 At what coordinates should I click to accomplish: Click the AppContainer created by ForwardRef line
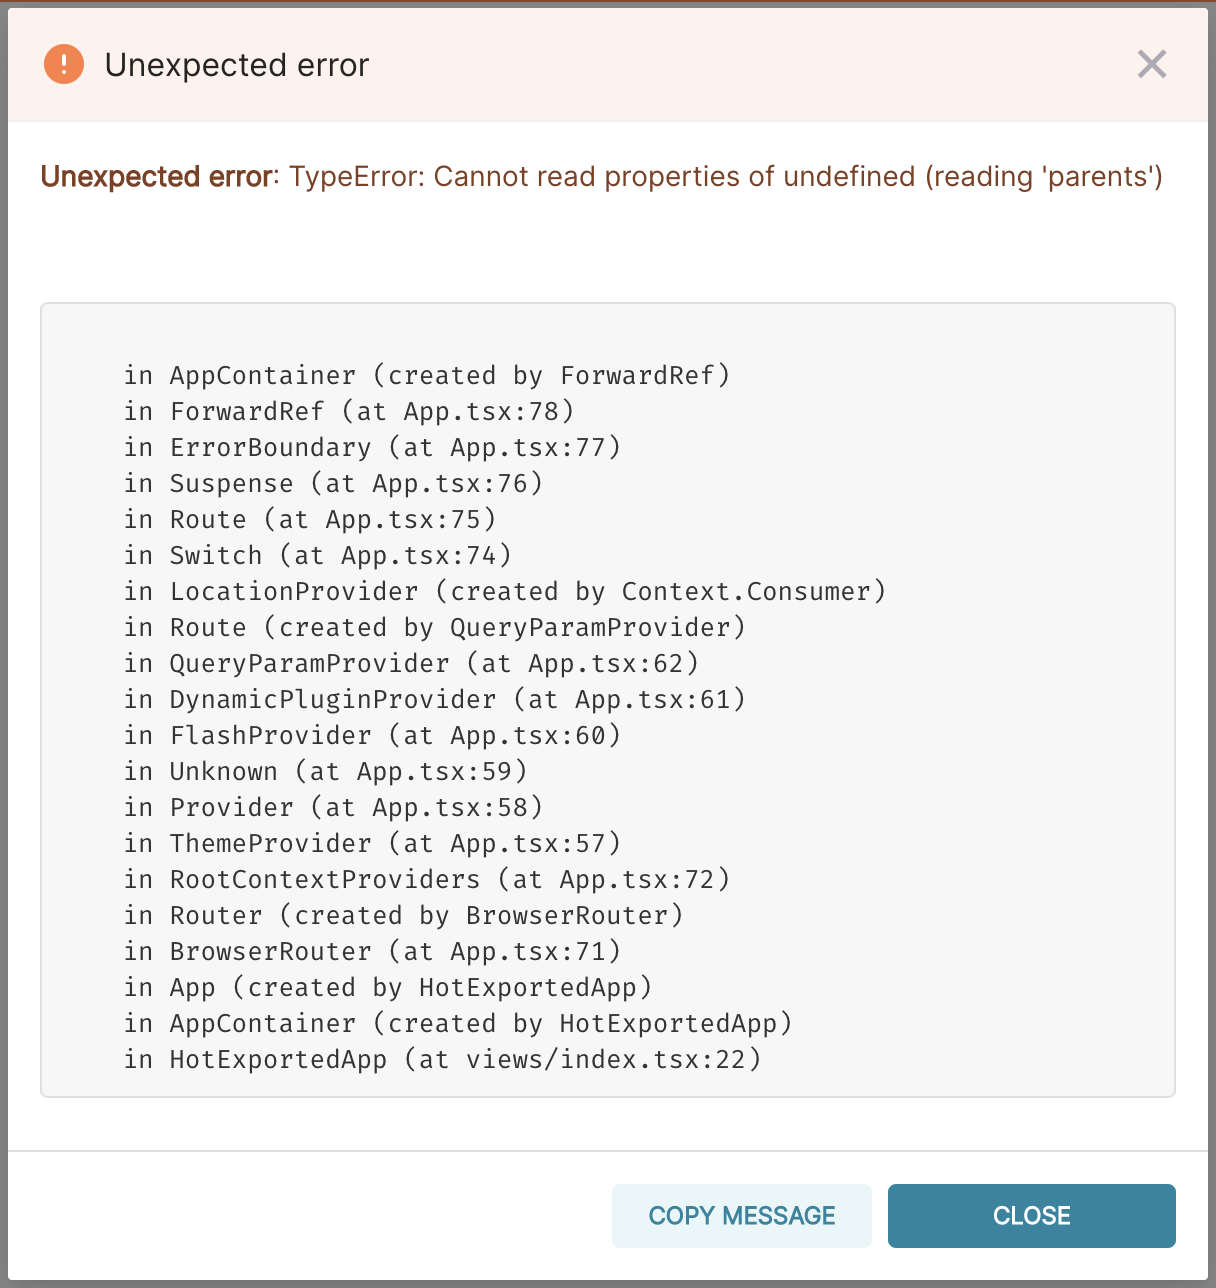(x=427, y=376)
